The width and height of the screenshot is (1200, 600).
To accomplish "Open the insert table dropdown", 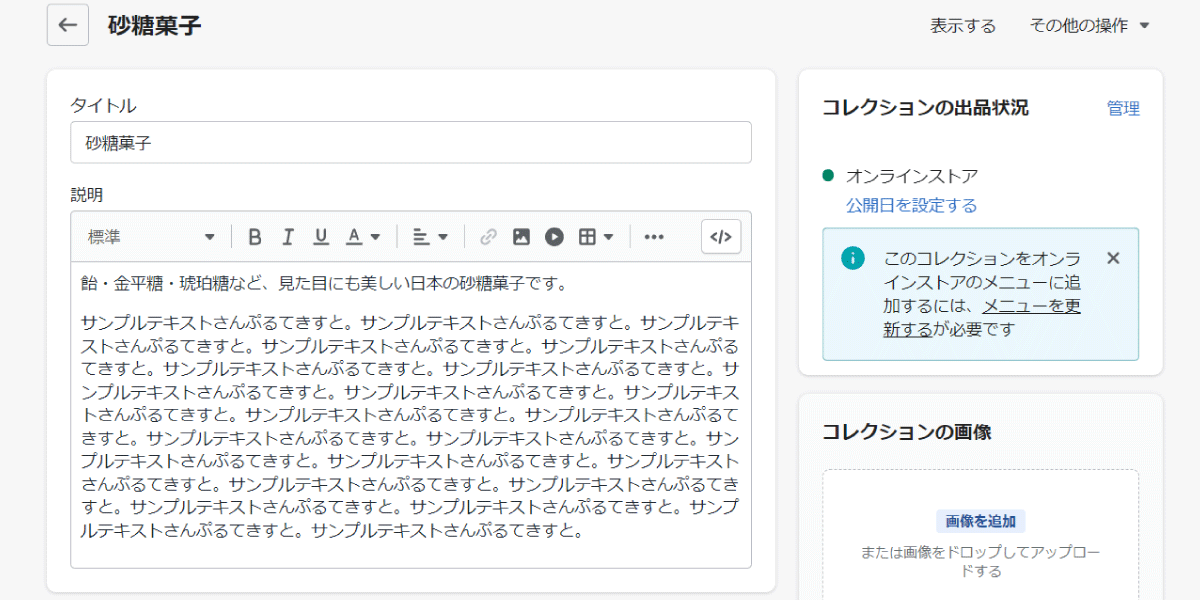I will point(596,237).
